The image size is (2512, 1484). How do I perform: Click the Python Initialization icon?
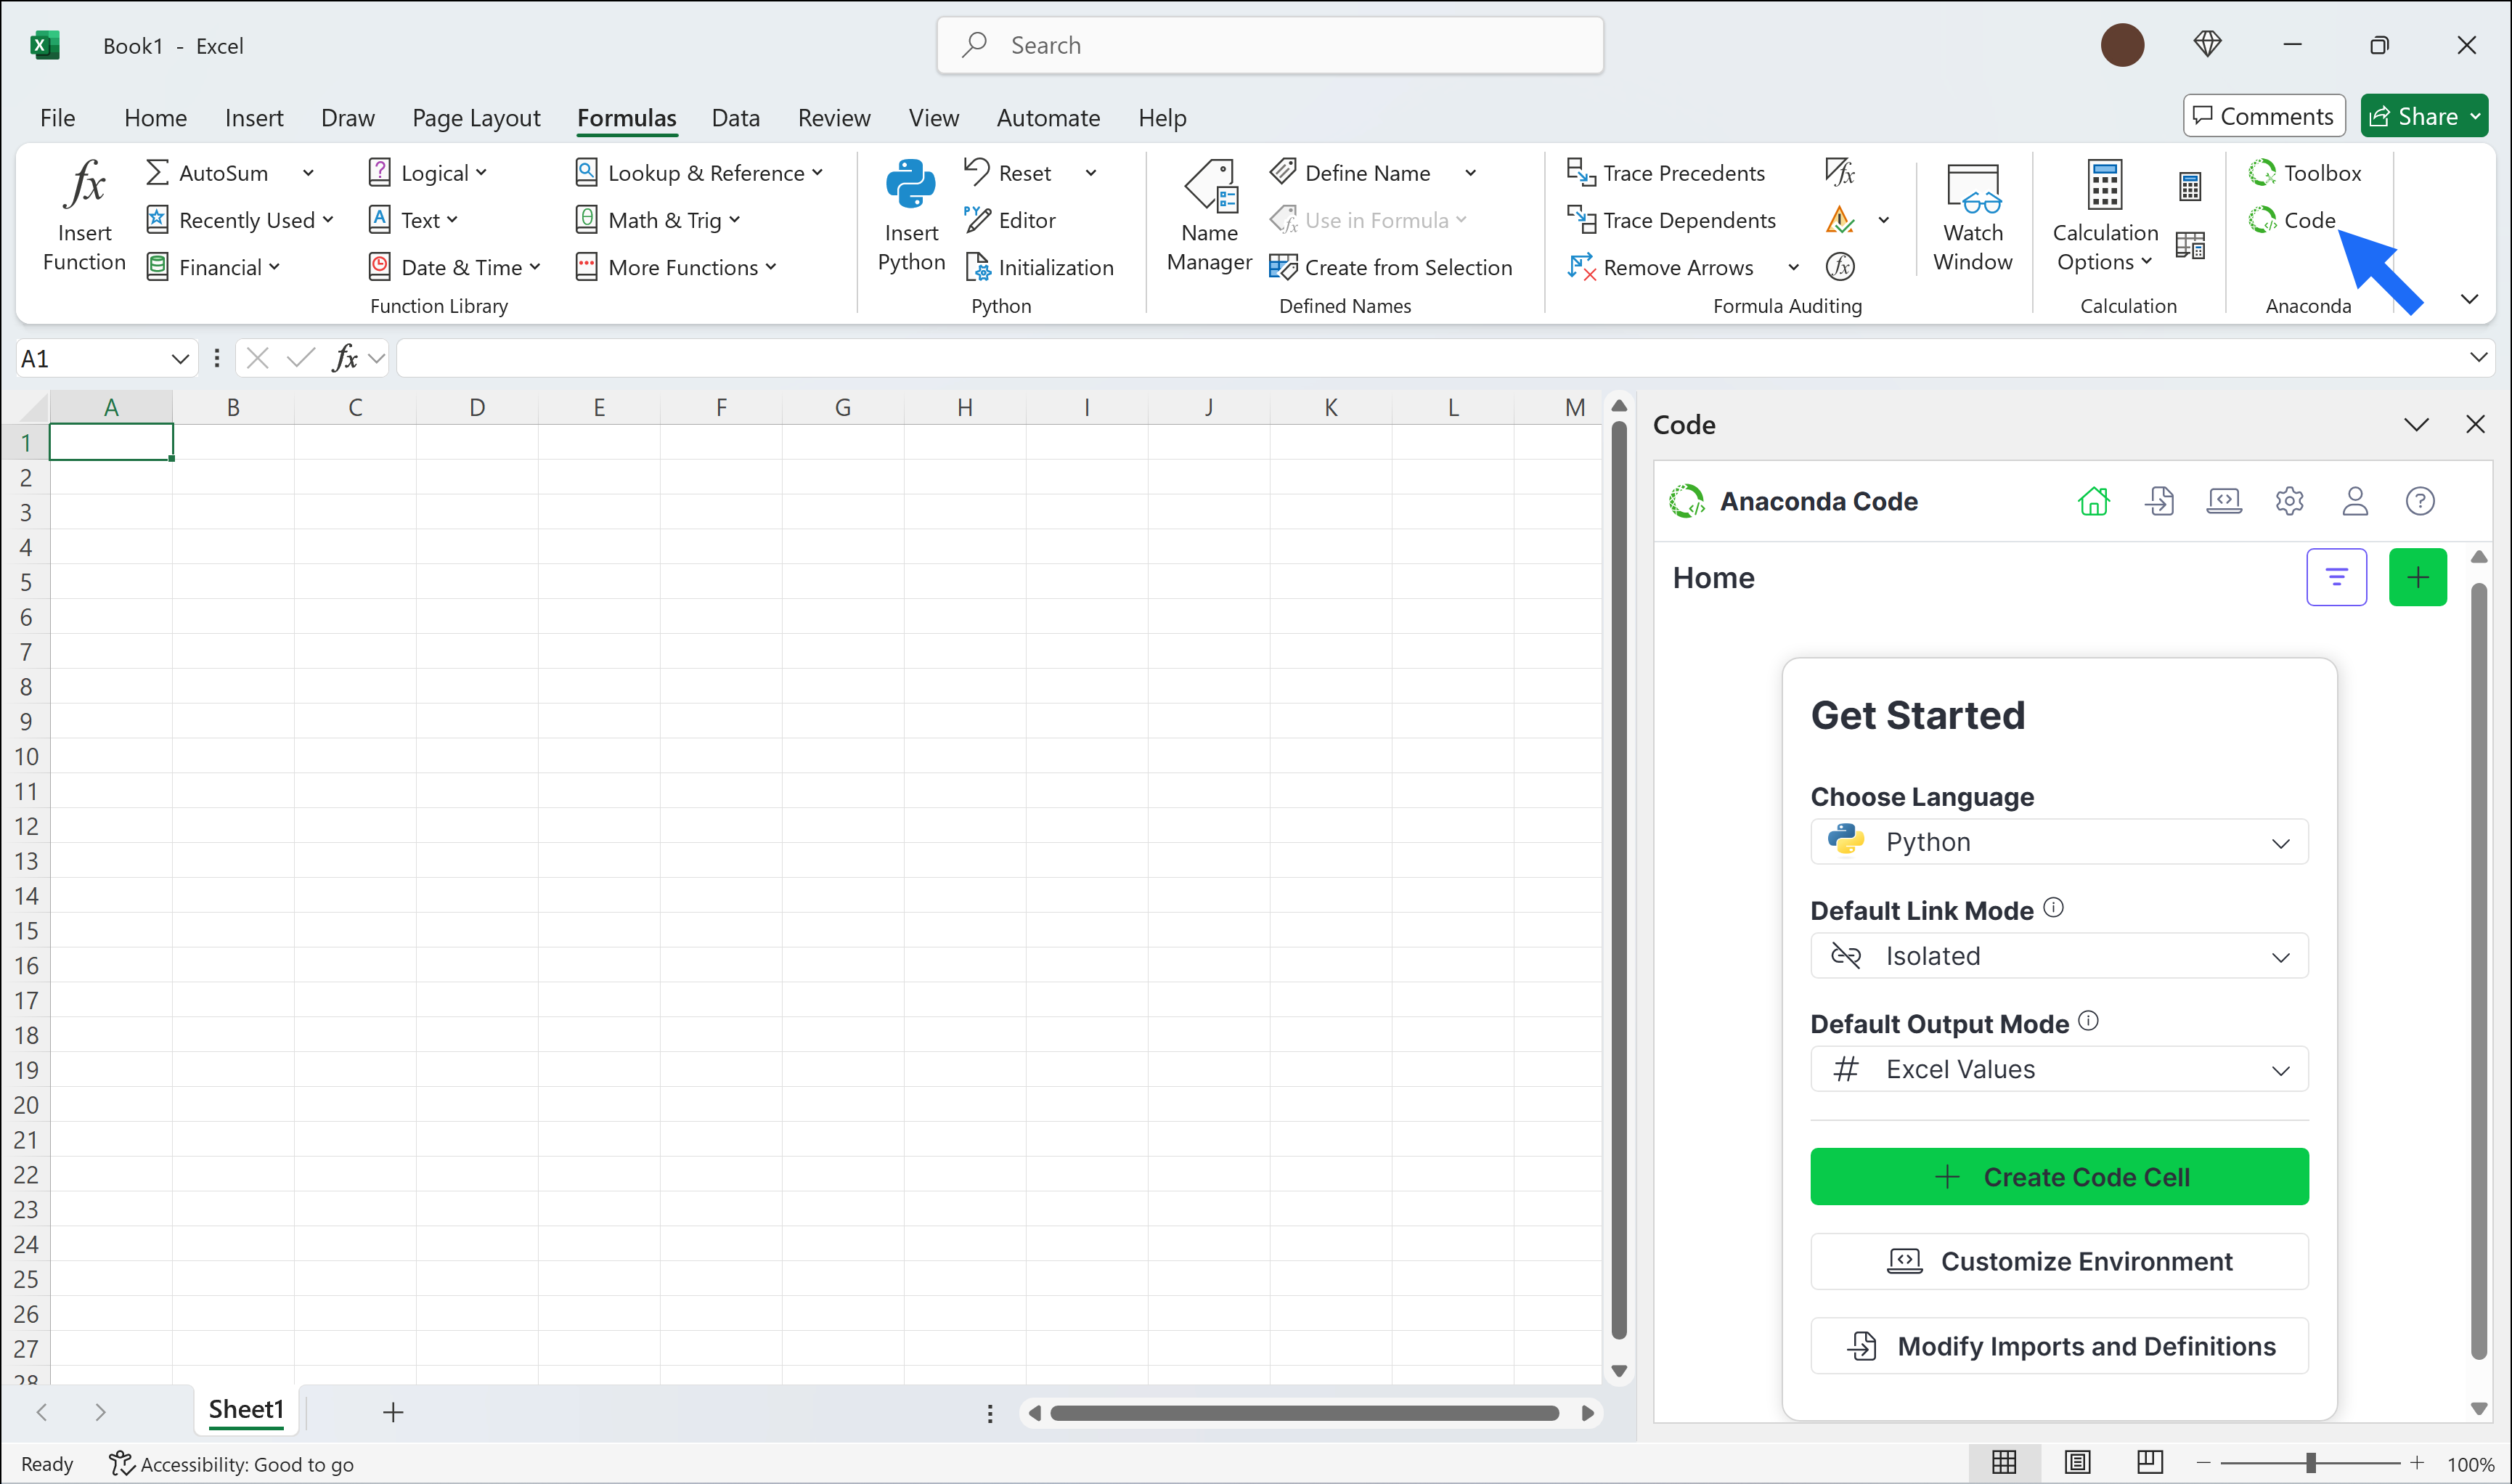tap(976, 266)
